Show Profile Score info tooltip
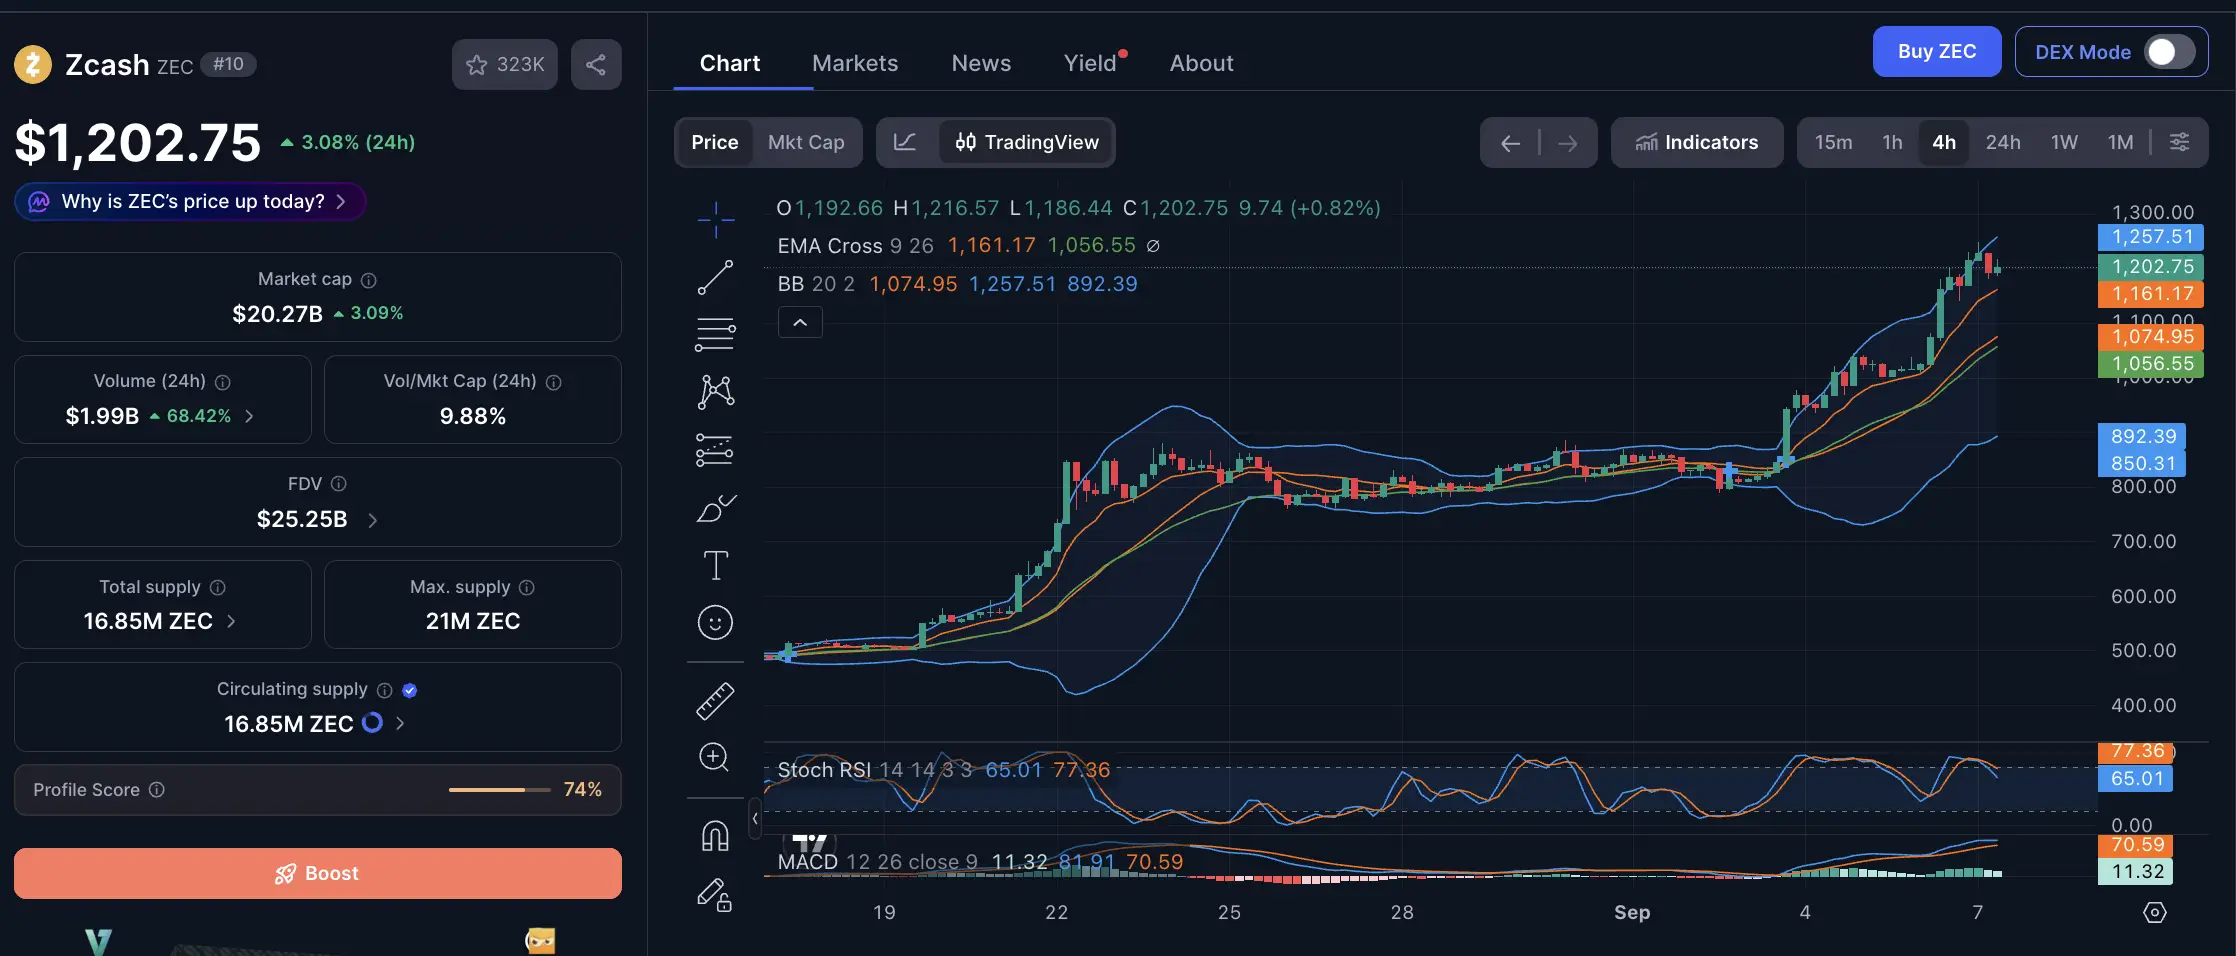Screen dimensions: 2236x956 (157, 790)
